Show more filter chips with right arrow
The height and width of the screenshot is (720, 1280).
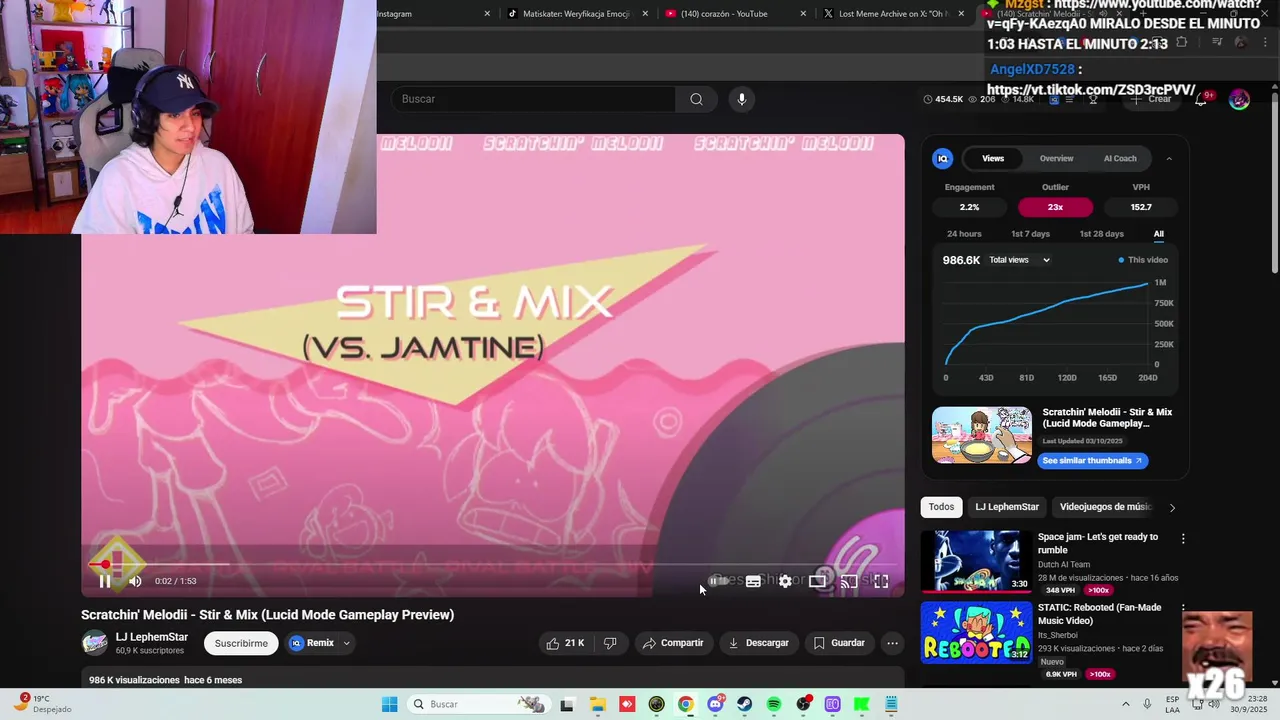point(1172,508)
